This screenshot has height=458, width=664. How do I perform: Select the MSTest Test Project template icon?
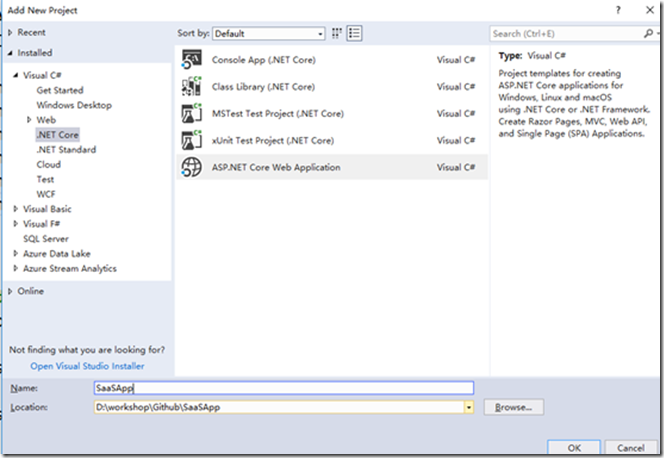point(191,113)
